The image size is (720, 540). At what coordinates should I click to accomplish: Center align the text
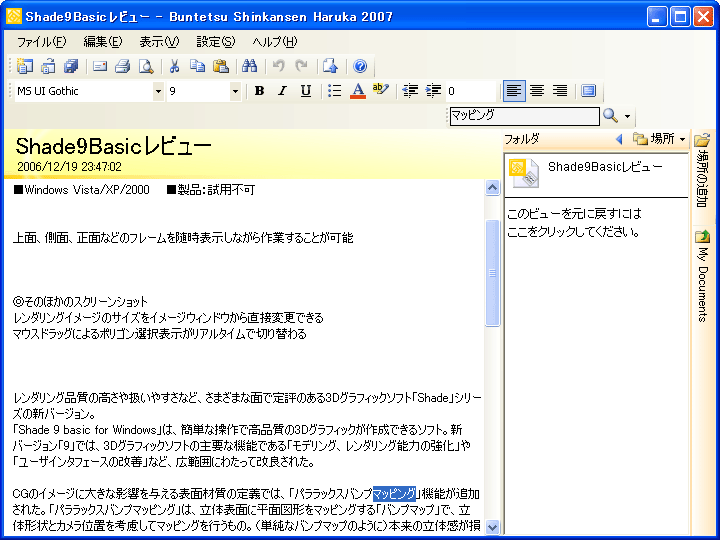[537, 91]
